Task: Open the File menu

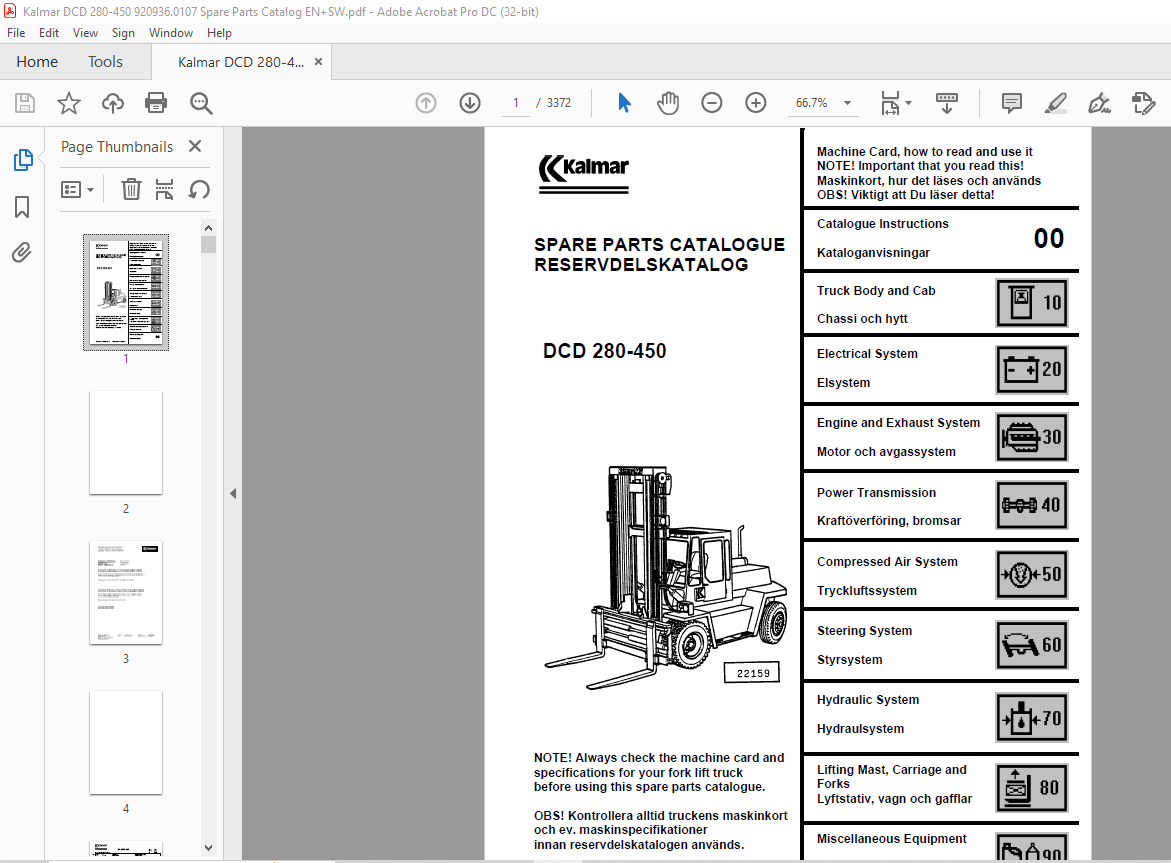Action: point(16,33)
